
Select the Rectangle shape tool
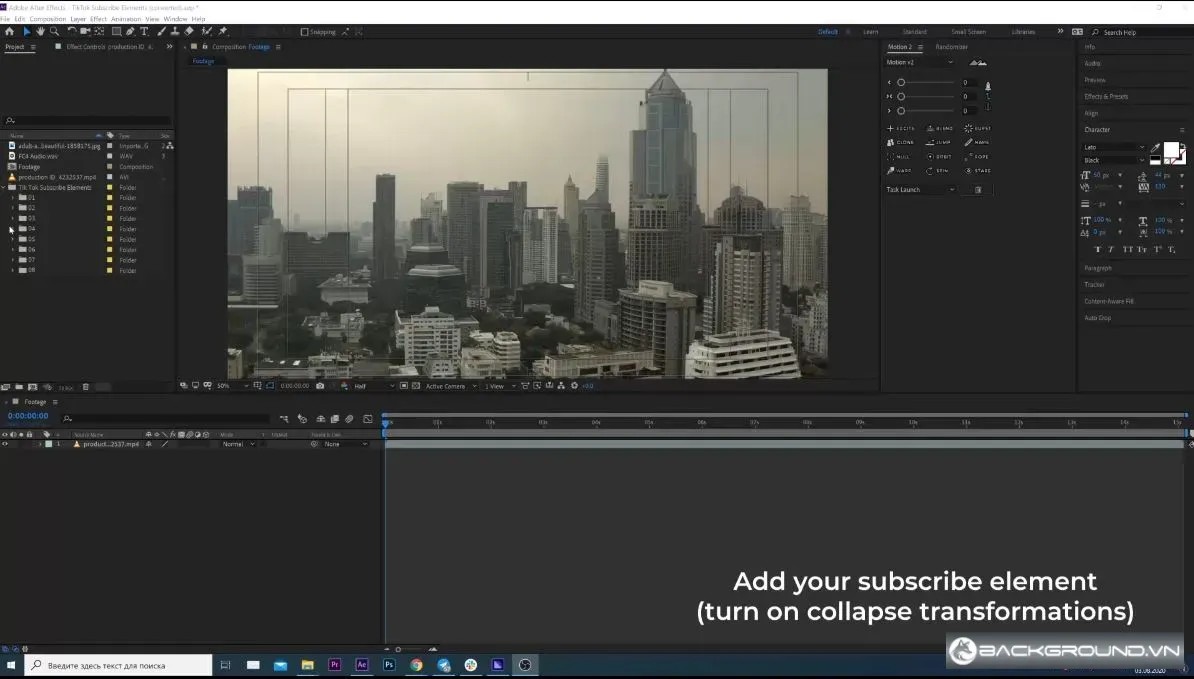tap(117, 32)
